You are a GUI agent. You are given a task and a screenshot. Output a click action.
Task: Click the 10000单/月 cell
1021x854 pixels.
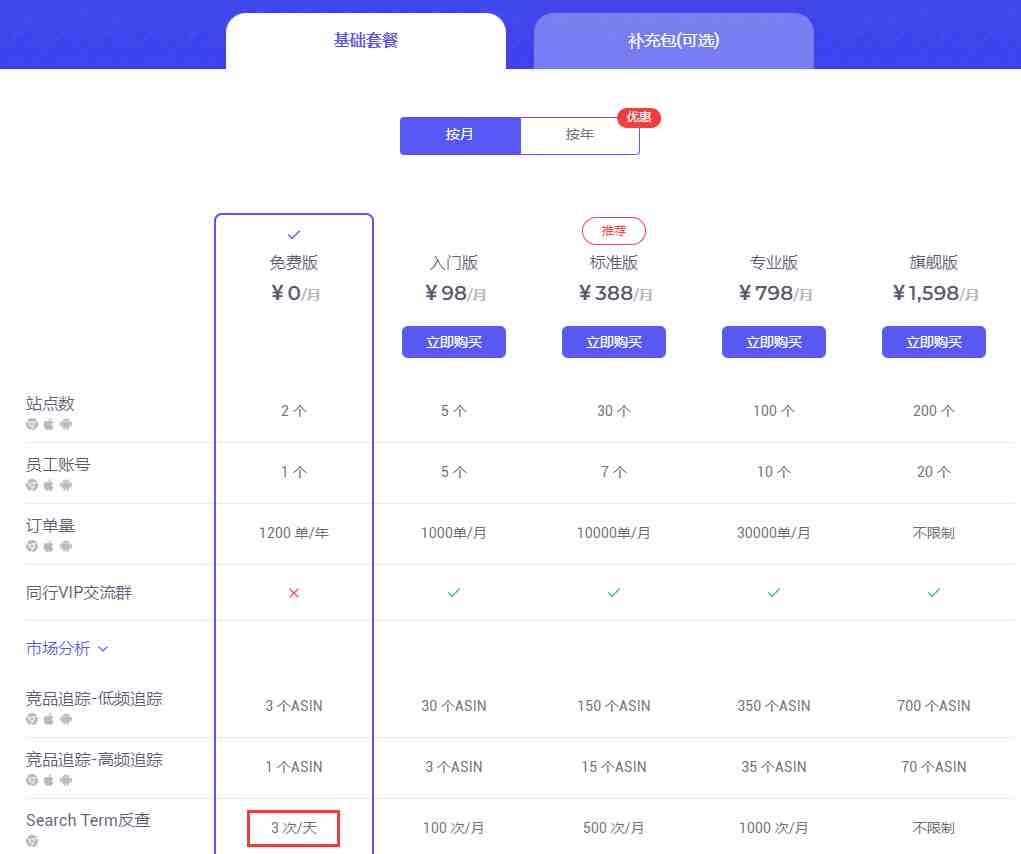pos(613,533)
